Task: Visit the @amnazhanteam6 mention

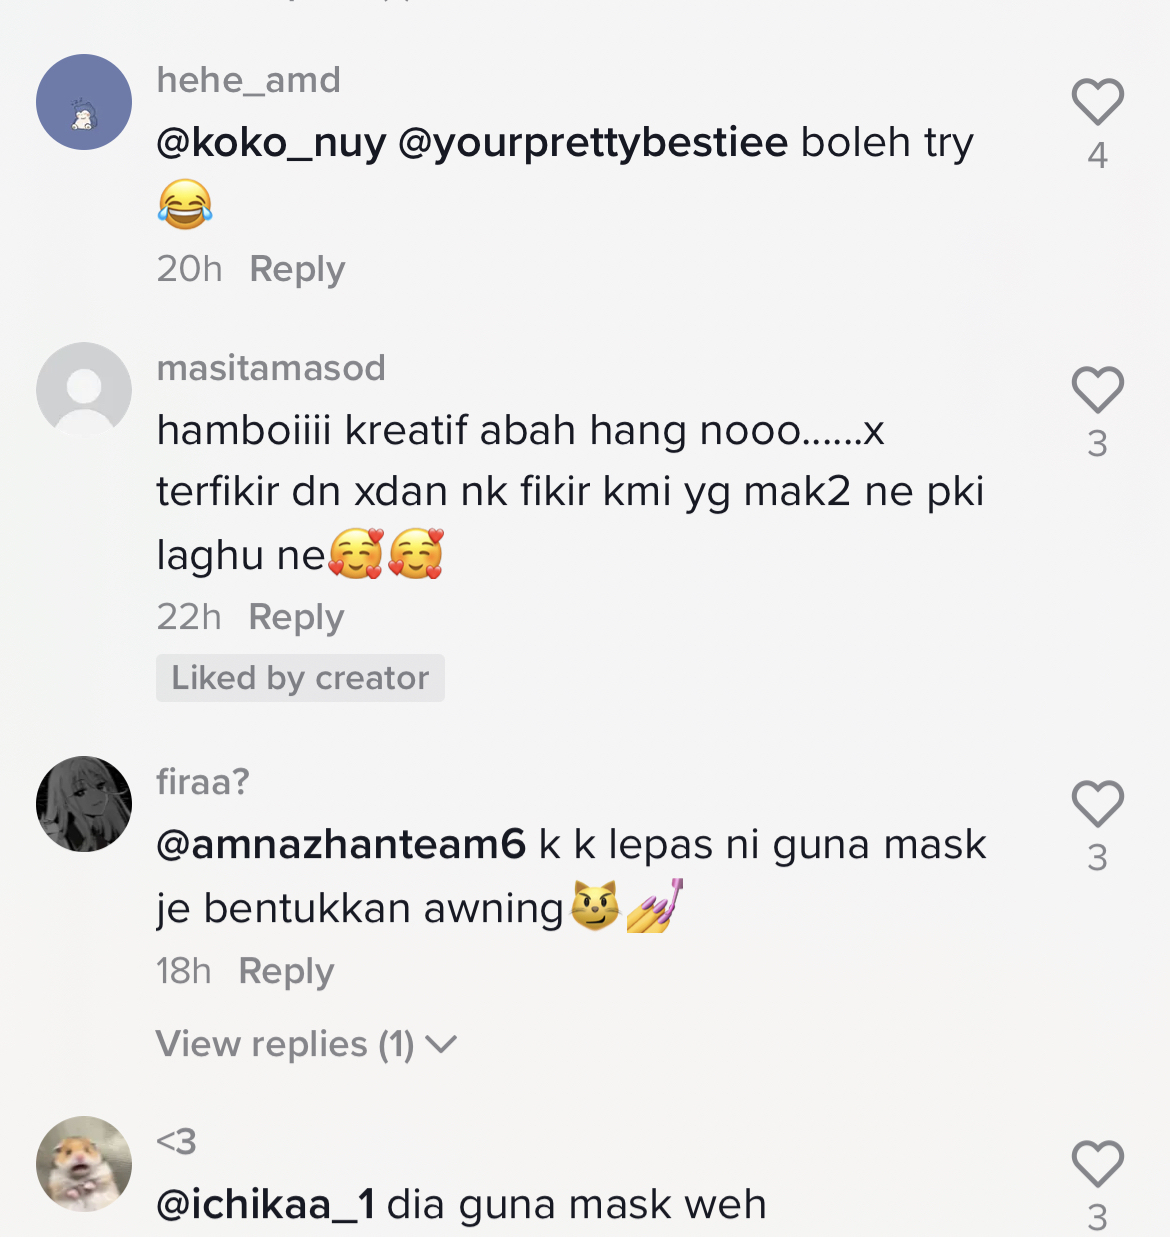Action: point(341,845)
